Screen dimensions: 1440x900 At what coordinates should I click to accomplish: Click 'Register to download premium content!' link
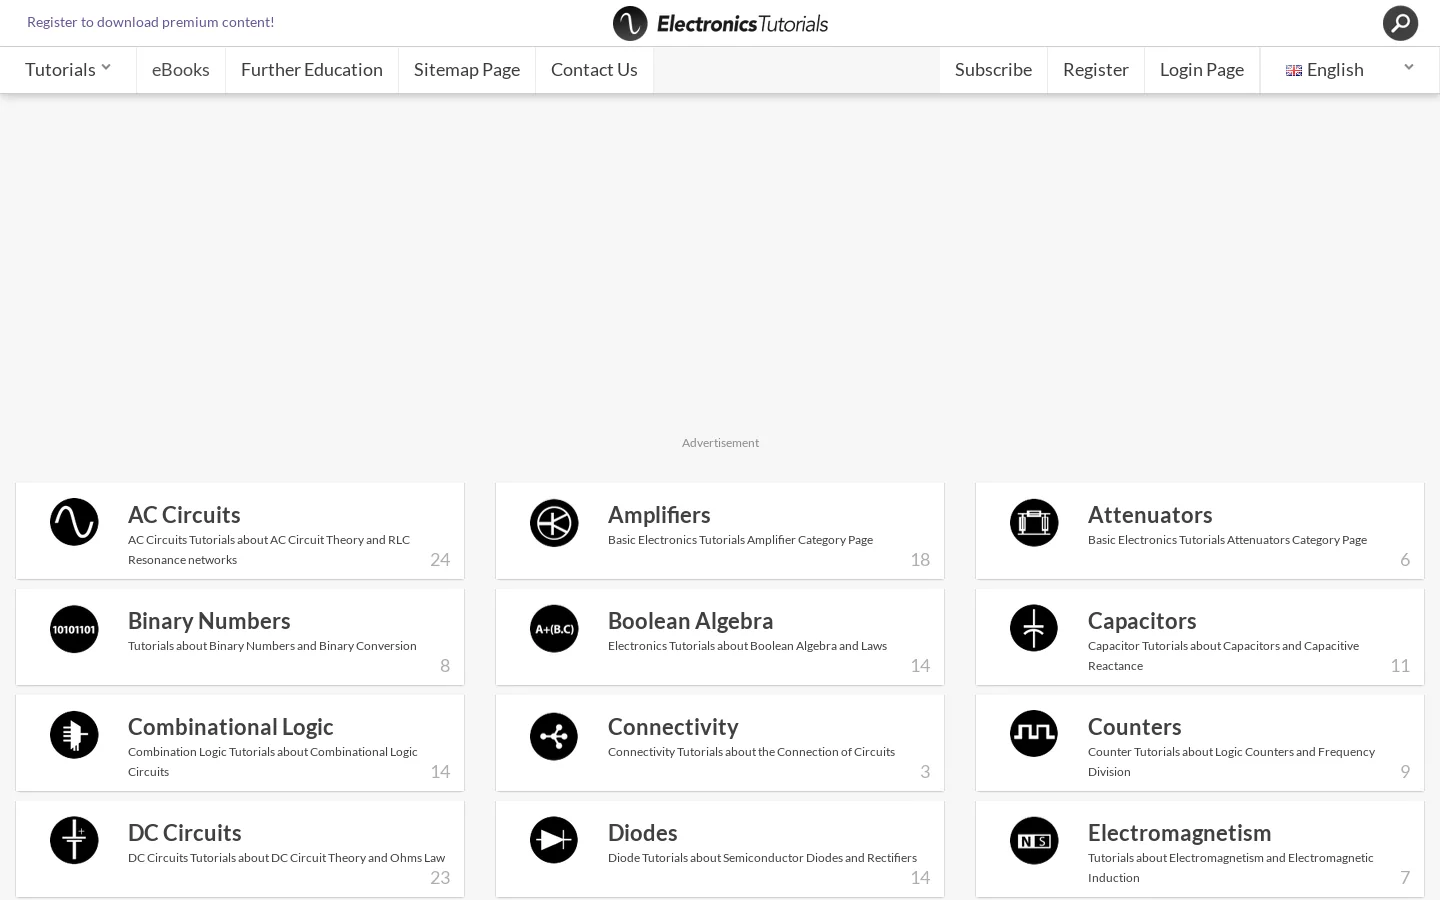pos(151,22)
